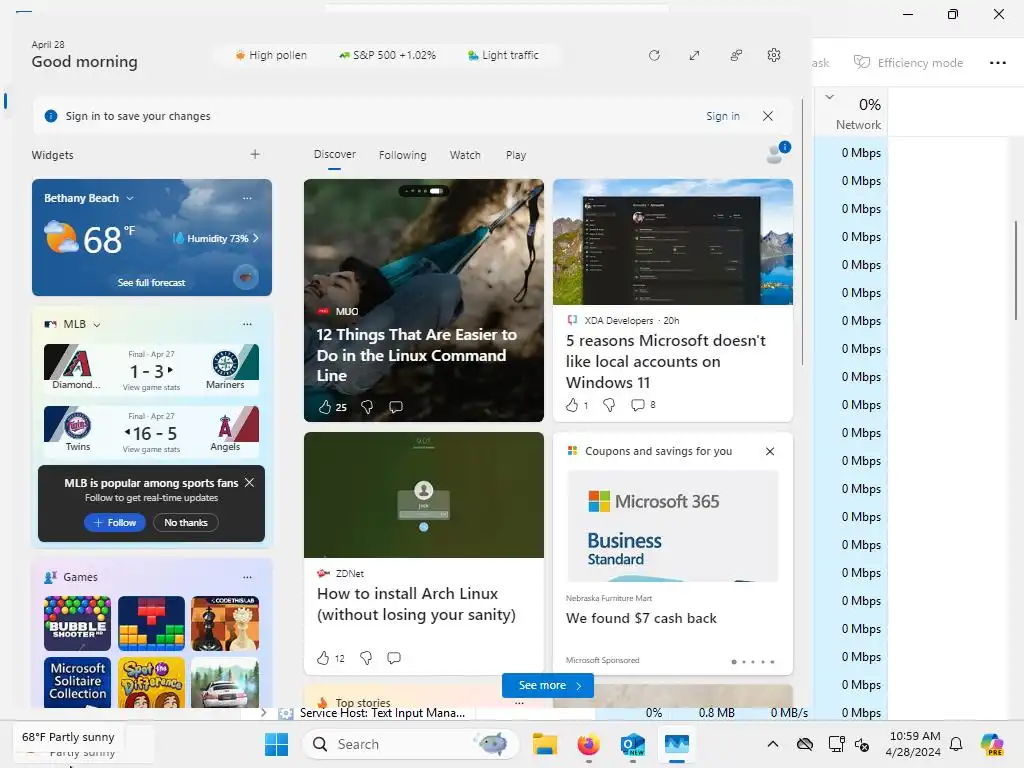
Task: Switch to the Play tab
Action: click(516, 155)
